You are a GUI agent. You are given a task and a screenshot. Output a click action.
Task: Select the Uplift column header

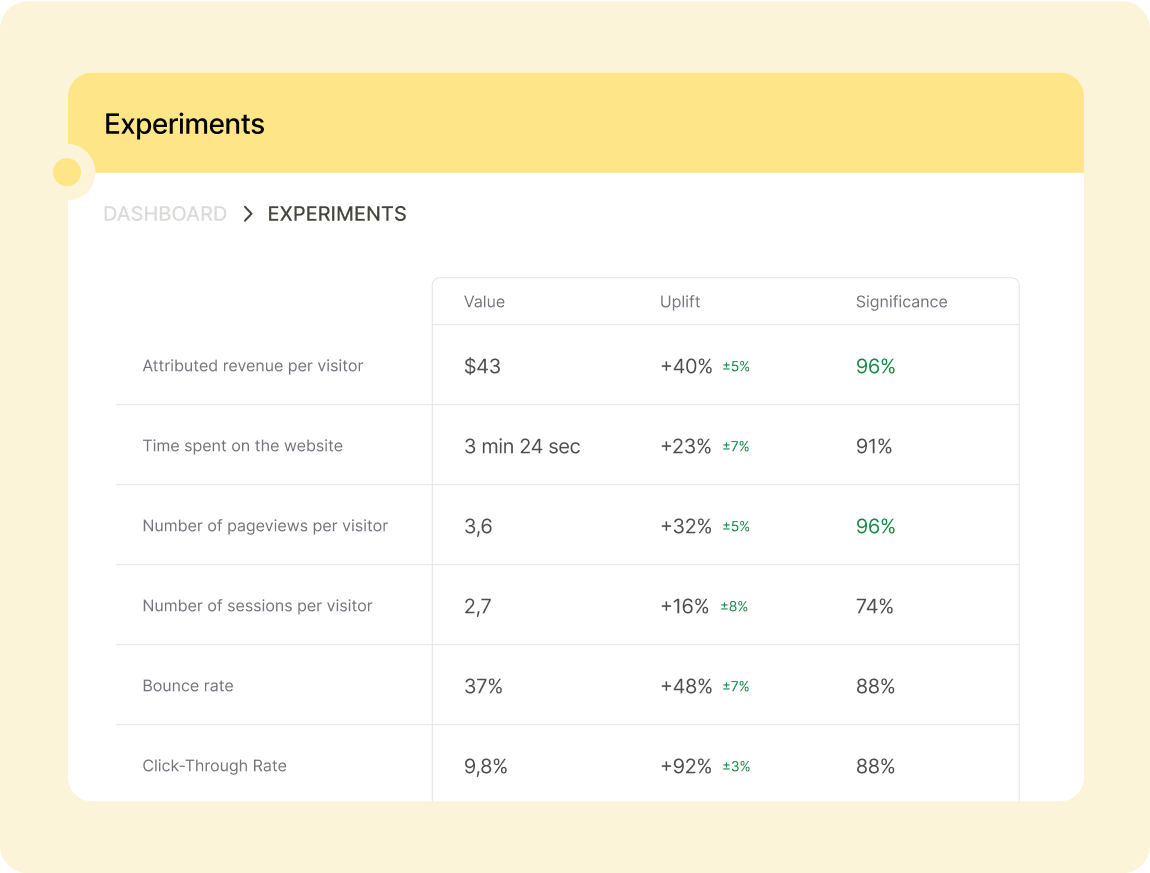[x=680, y=302]
